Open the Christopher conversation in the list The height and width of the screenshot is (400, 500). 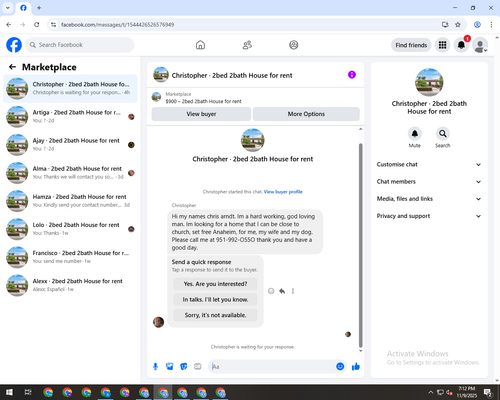70,88
